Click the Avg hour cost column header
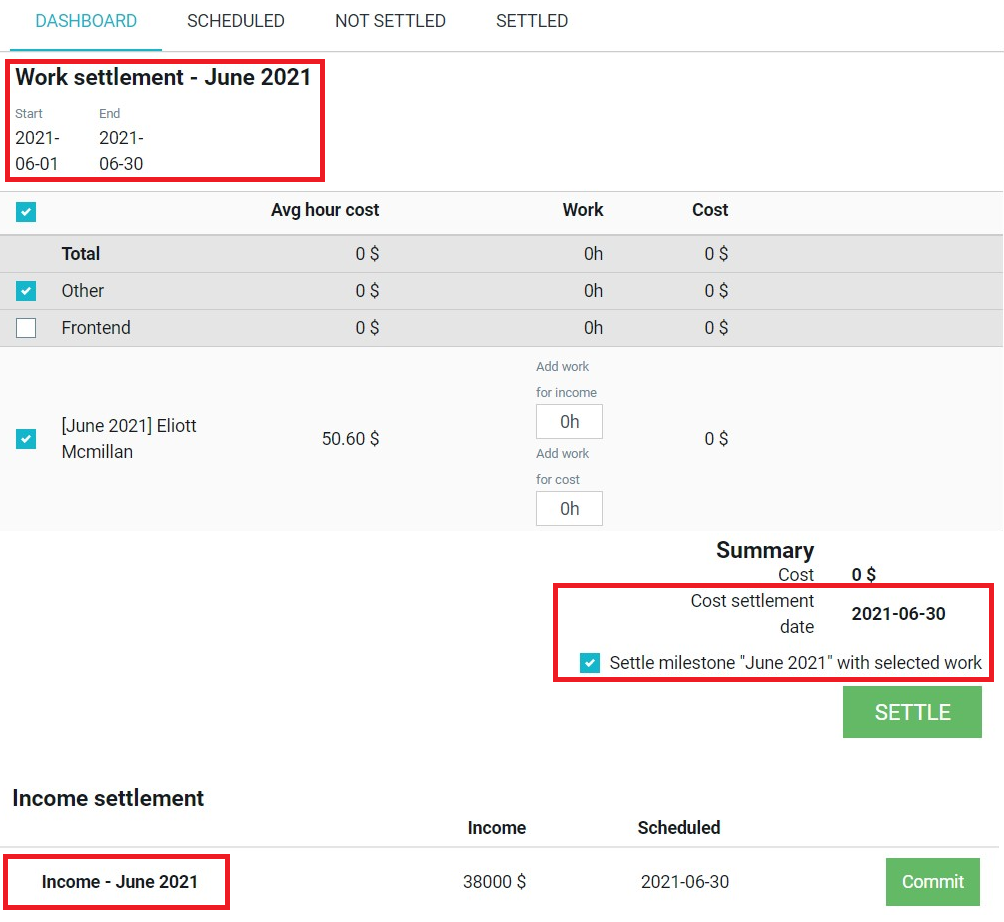Screen dimensions: 1004x922 325,210
